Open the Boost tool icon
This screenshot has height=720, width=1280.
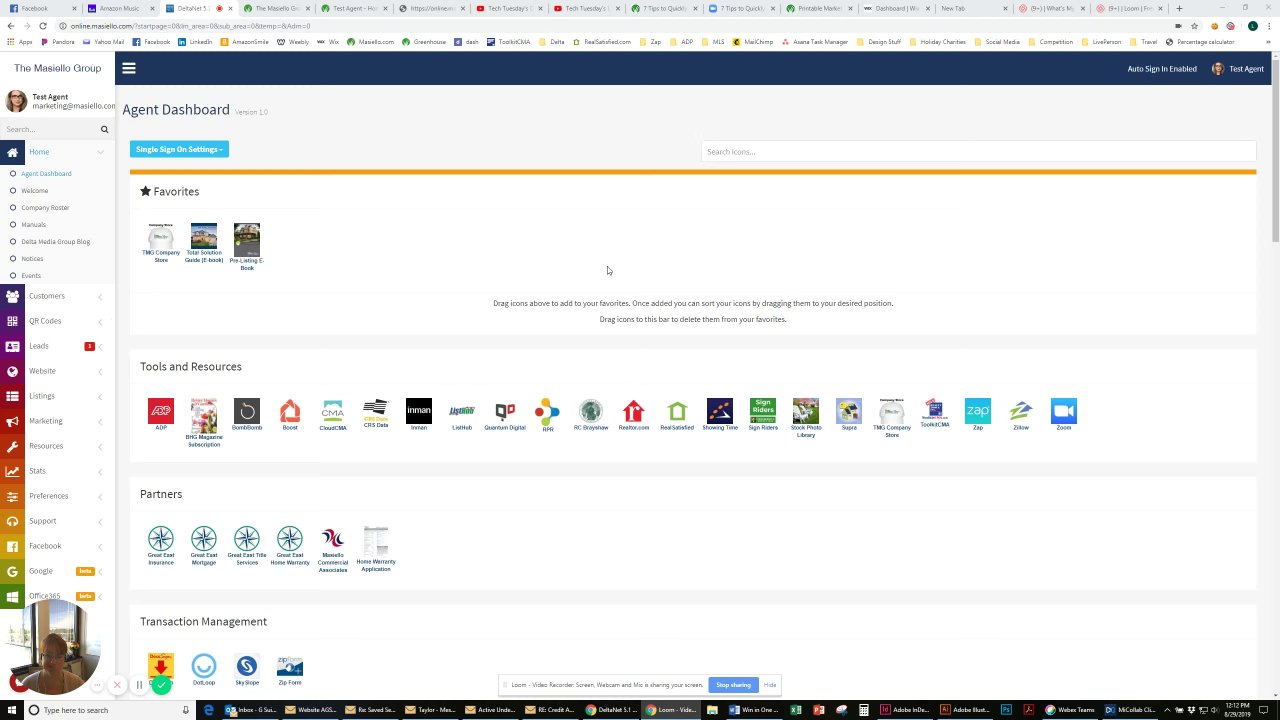(x=290, y=413)
